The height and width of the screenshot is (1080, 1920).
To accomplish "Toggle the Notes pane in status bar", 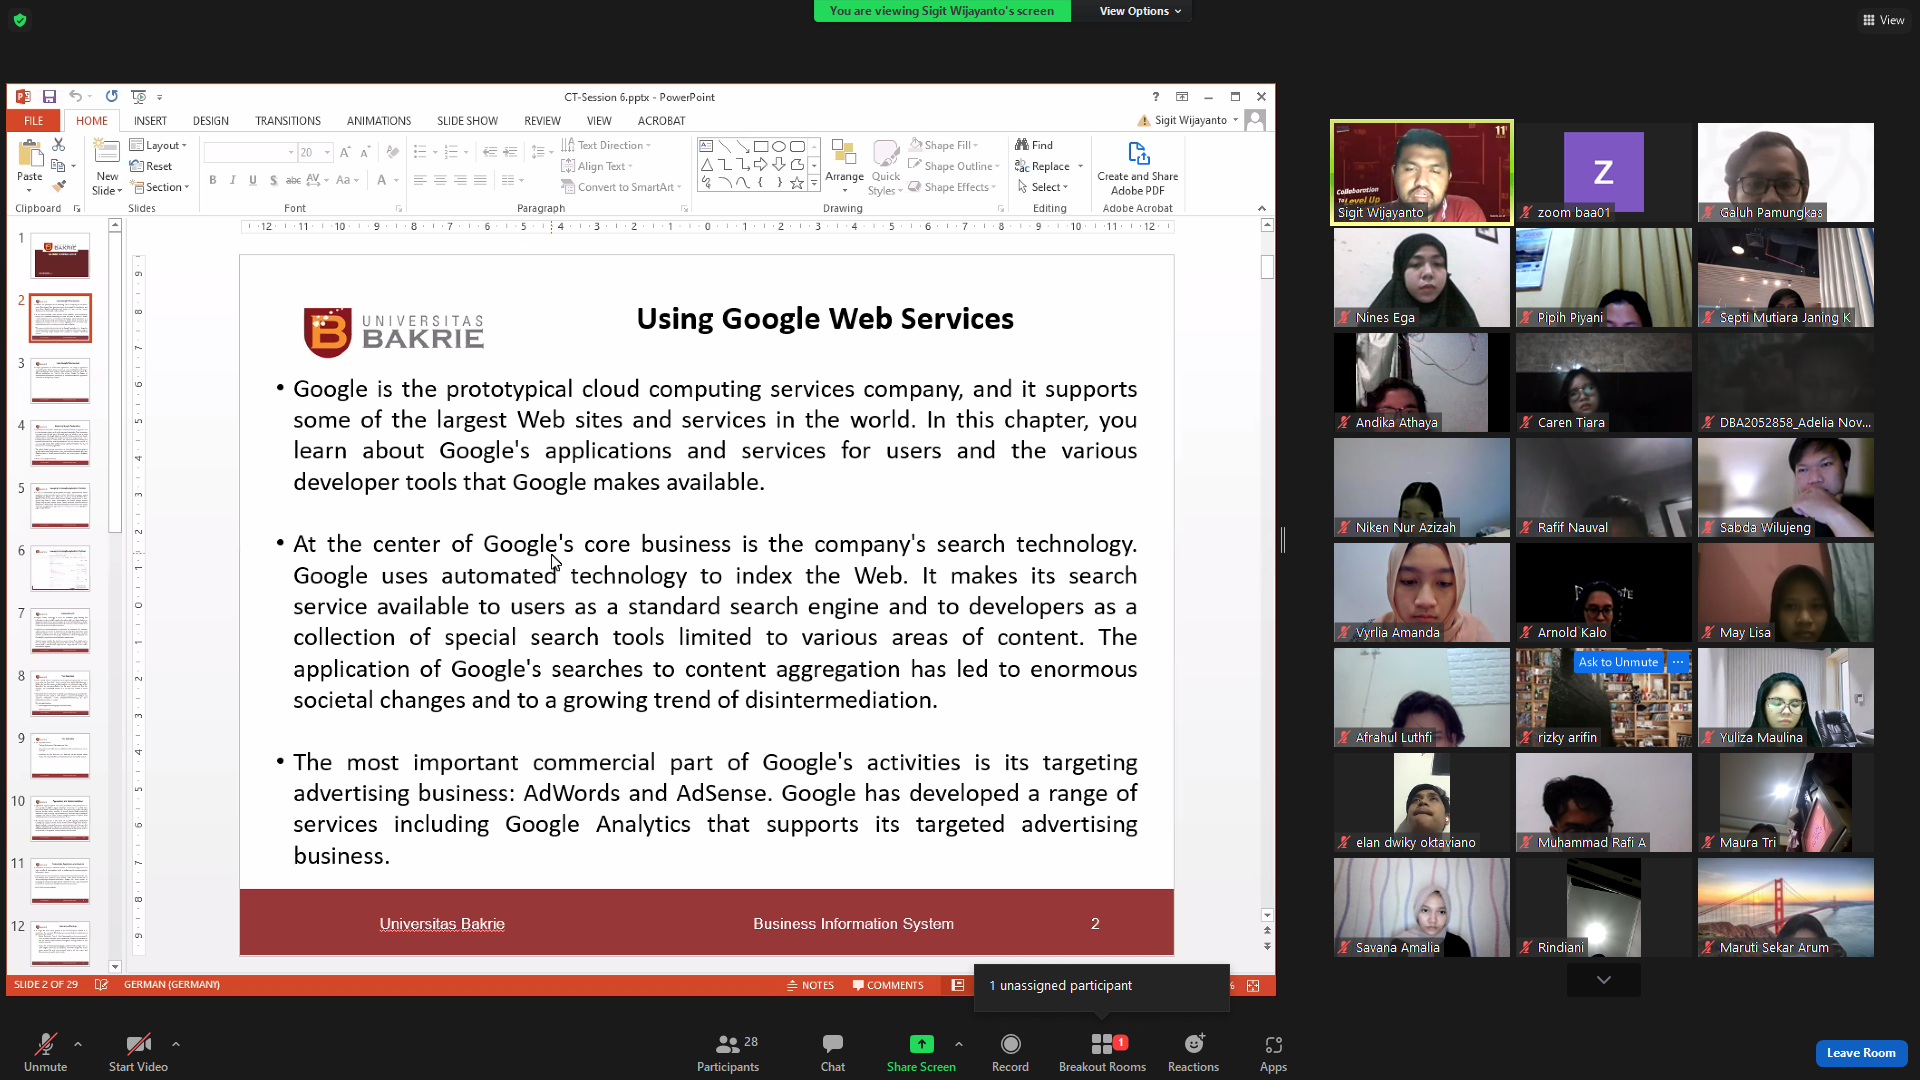I will coord(810,985).
